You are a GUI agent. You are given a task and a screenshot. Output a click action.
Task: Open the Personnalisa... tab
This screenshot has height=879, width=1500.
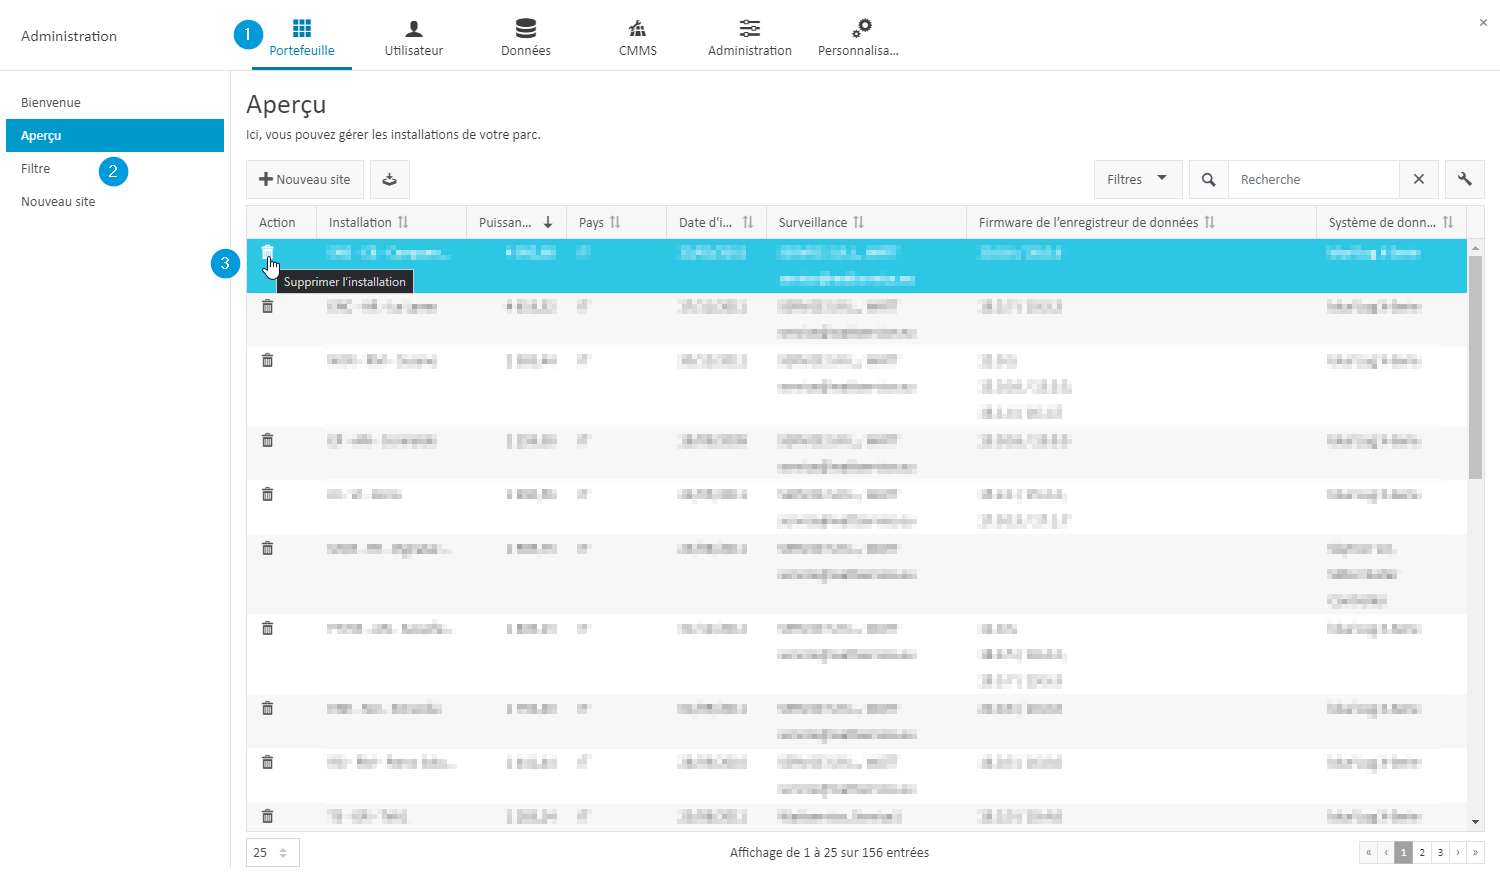(858, 38)
